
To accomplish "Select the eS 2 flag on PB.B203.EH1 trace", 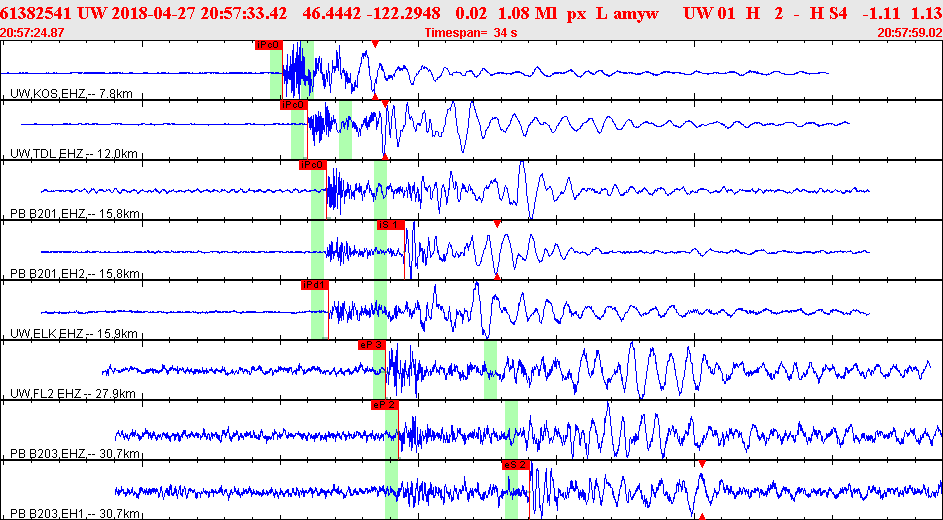I will pos(516,465).
